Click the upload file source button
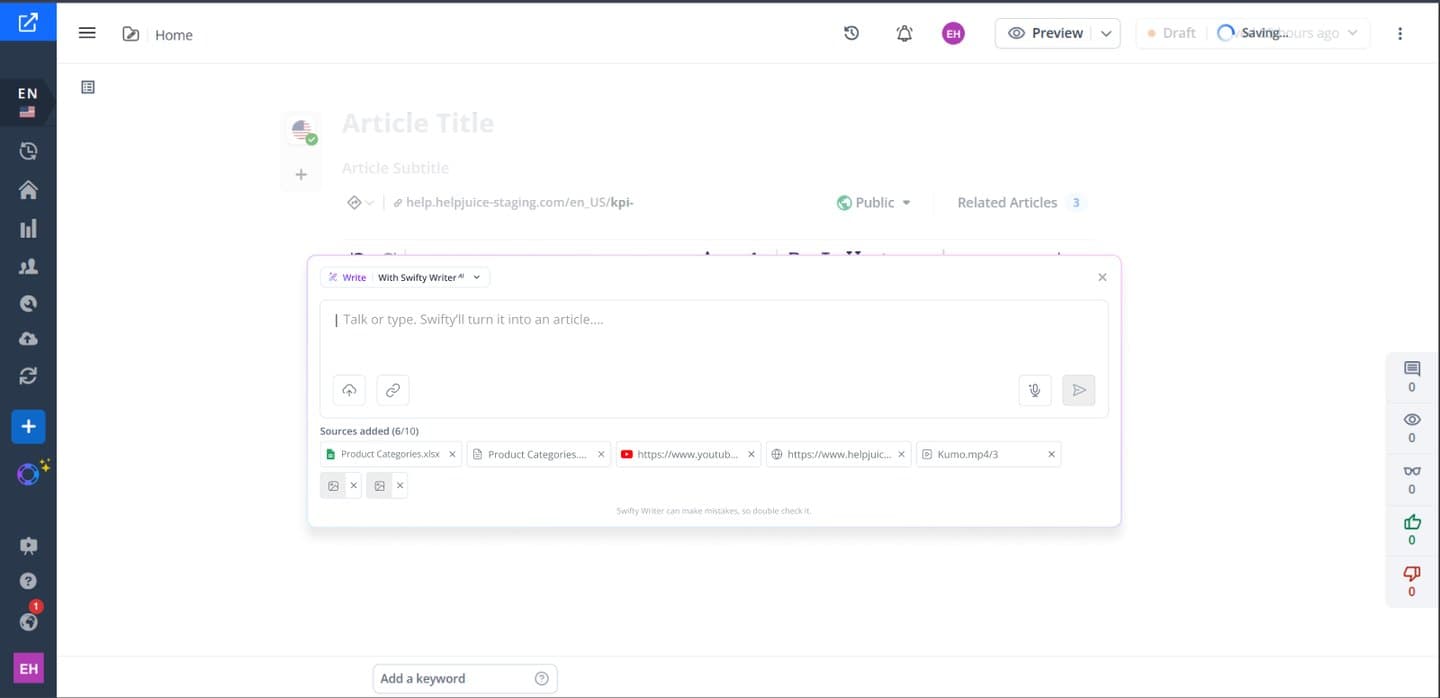The image size is (1440, 698). click(x=349, y=390)
